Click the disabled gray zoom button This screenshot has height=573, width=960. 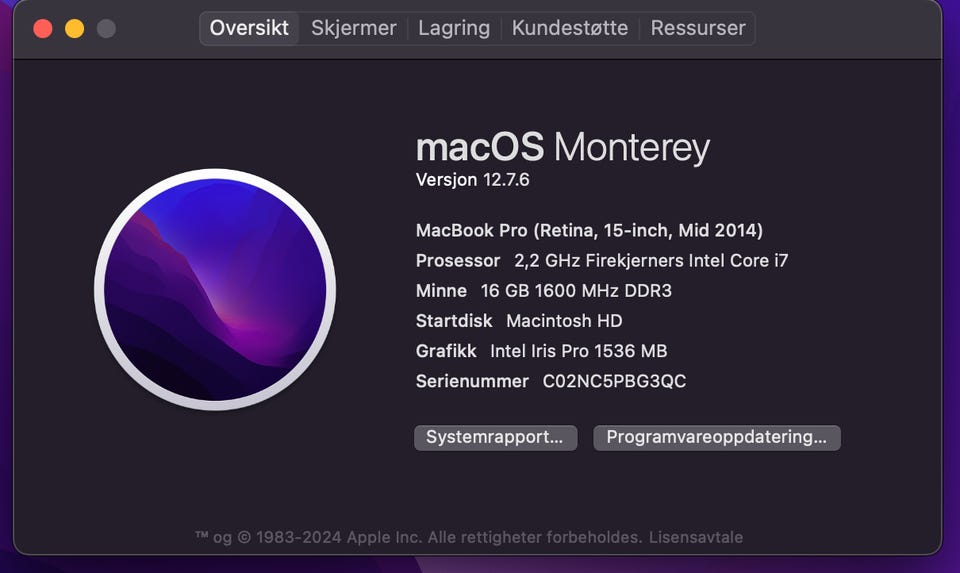107,28
